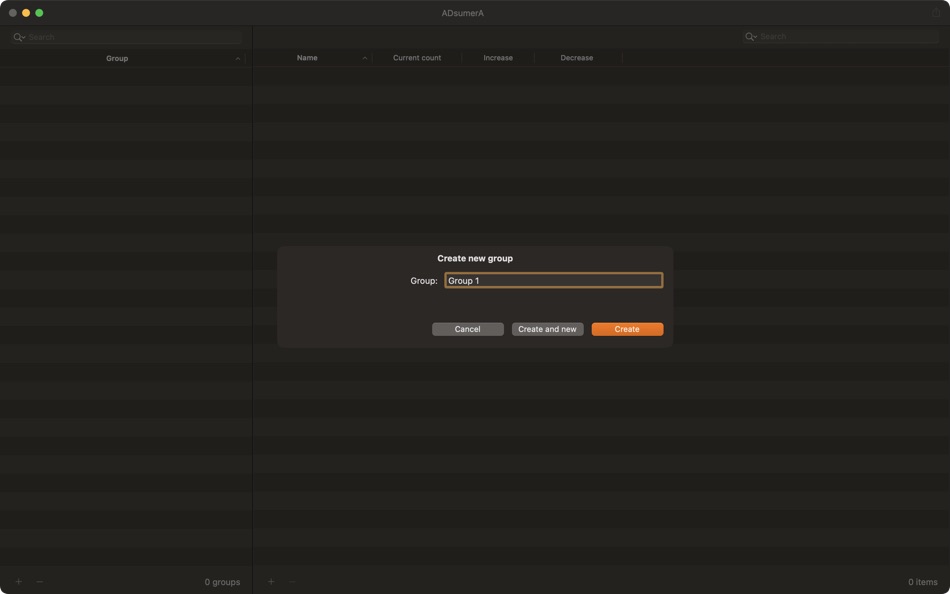
Task: Remove group with minus icon
Action: (x=40, y=582)
